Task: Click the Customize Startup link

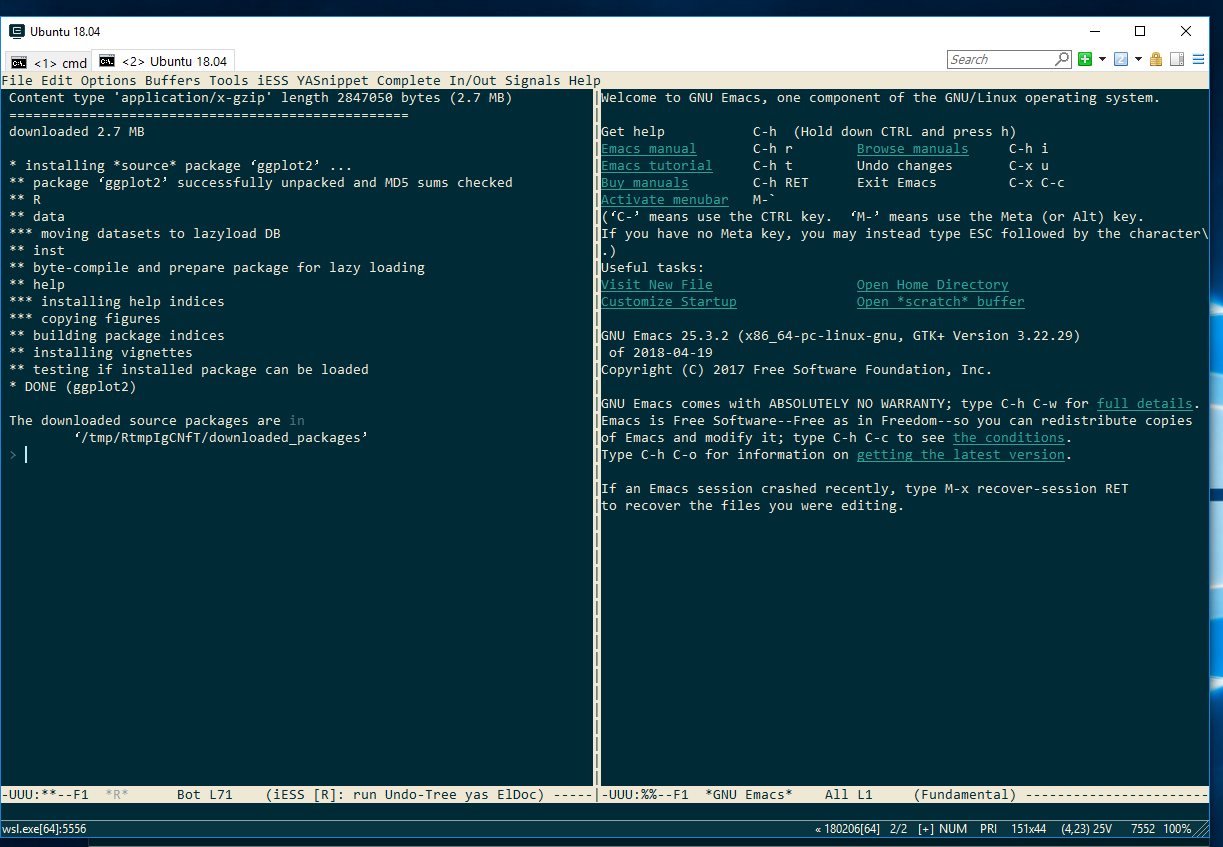Action: [668, 301]
